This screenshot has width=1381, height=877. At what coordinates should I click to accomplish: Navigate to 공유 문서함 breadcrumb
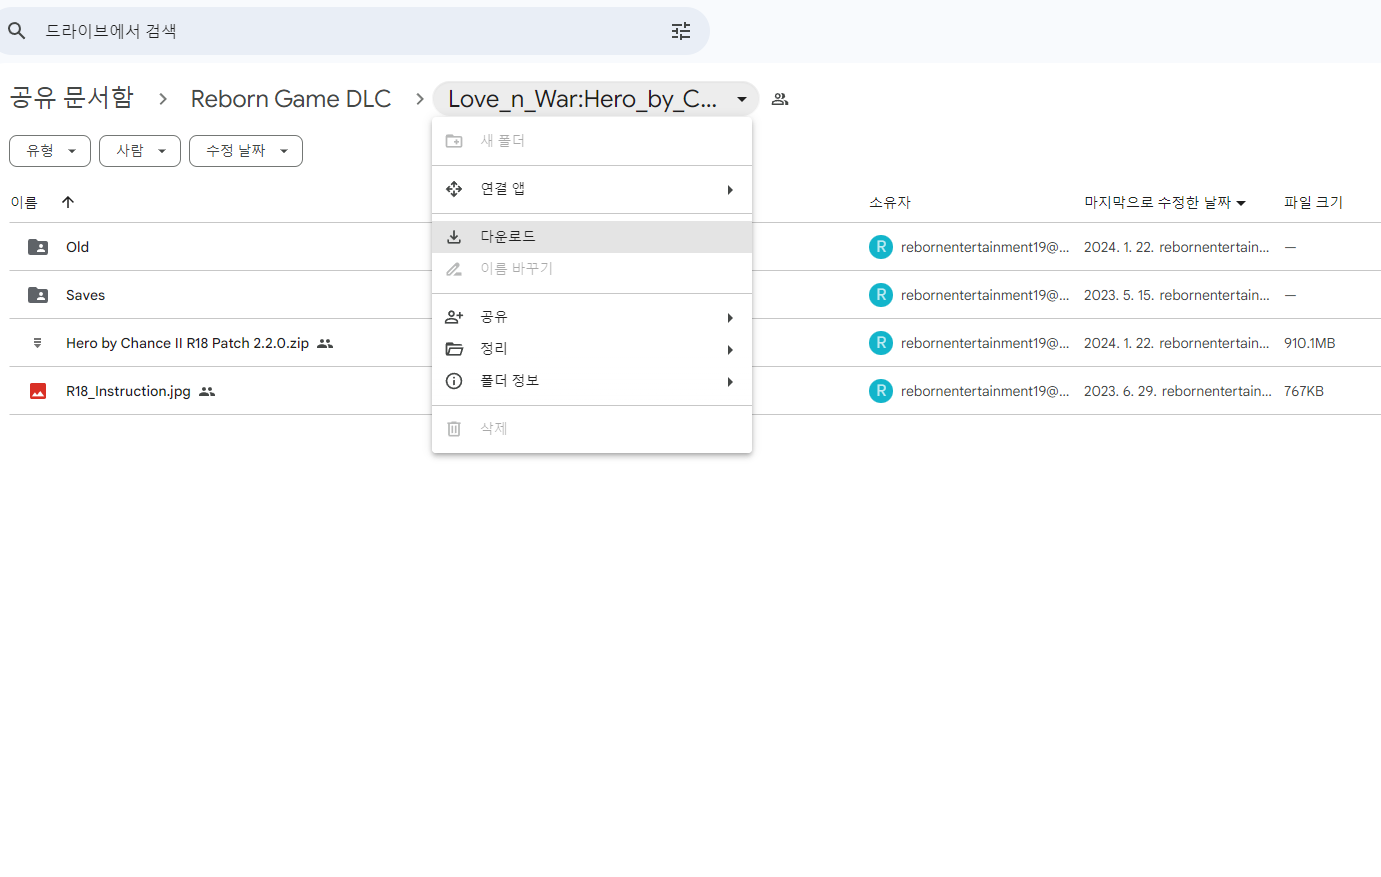click(71, 97)
